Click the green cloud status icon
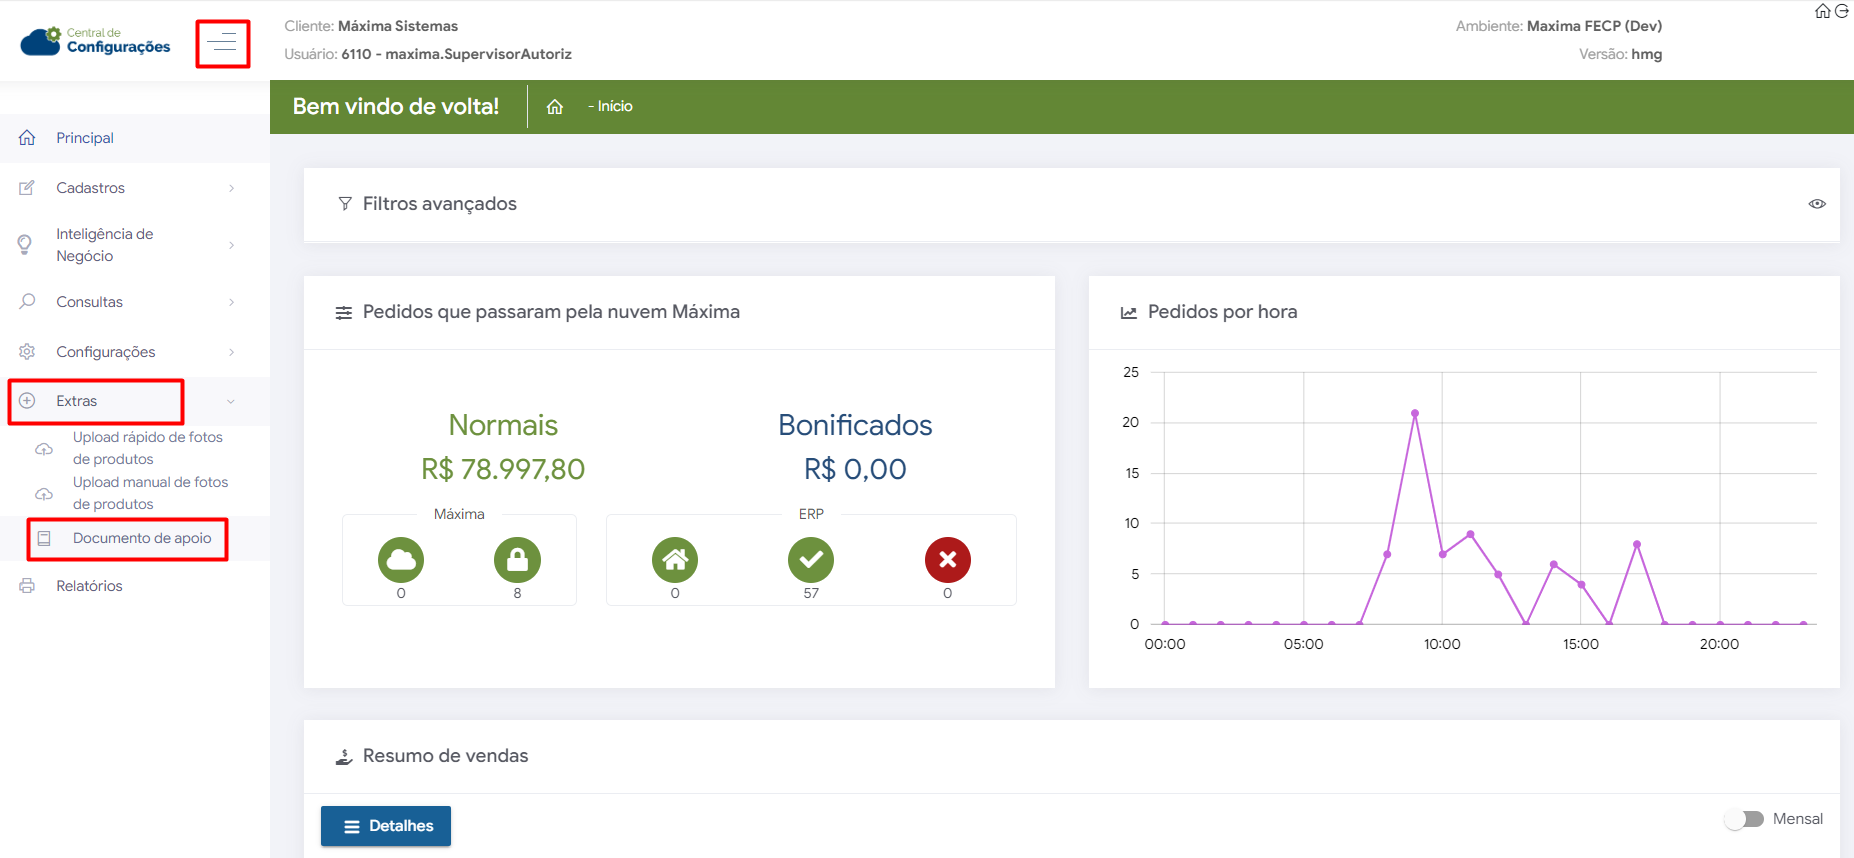This screenshot has height=858, width=1854. tap(401, 560)
